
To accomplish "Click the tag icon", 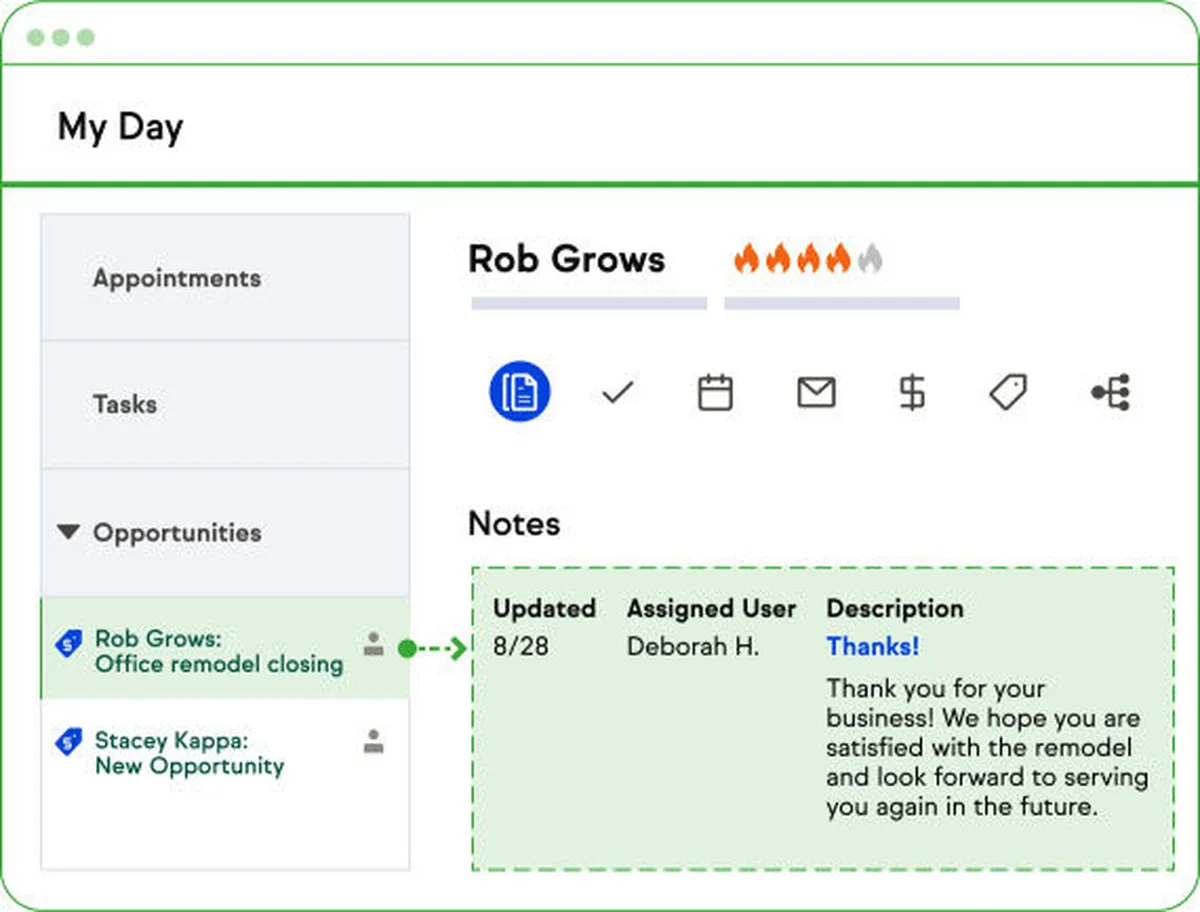I will pyautogui.click(x=1008, y=392).
